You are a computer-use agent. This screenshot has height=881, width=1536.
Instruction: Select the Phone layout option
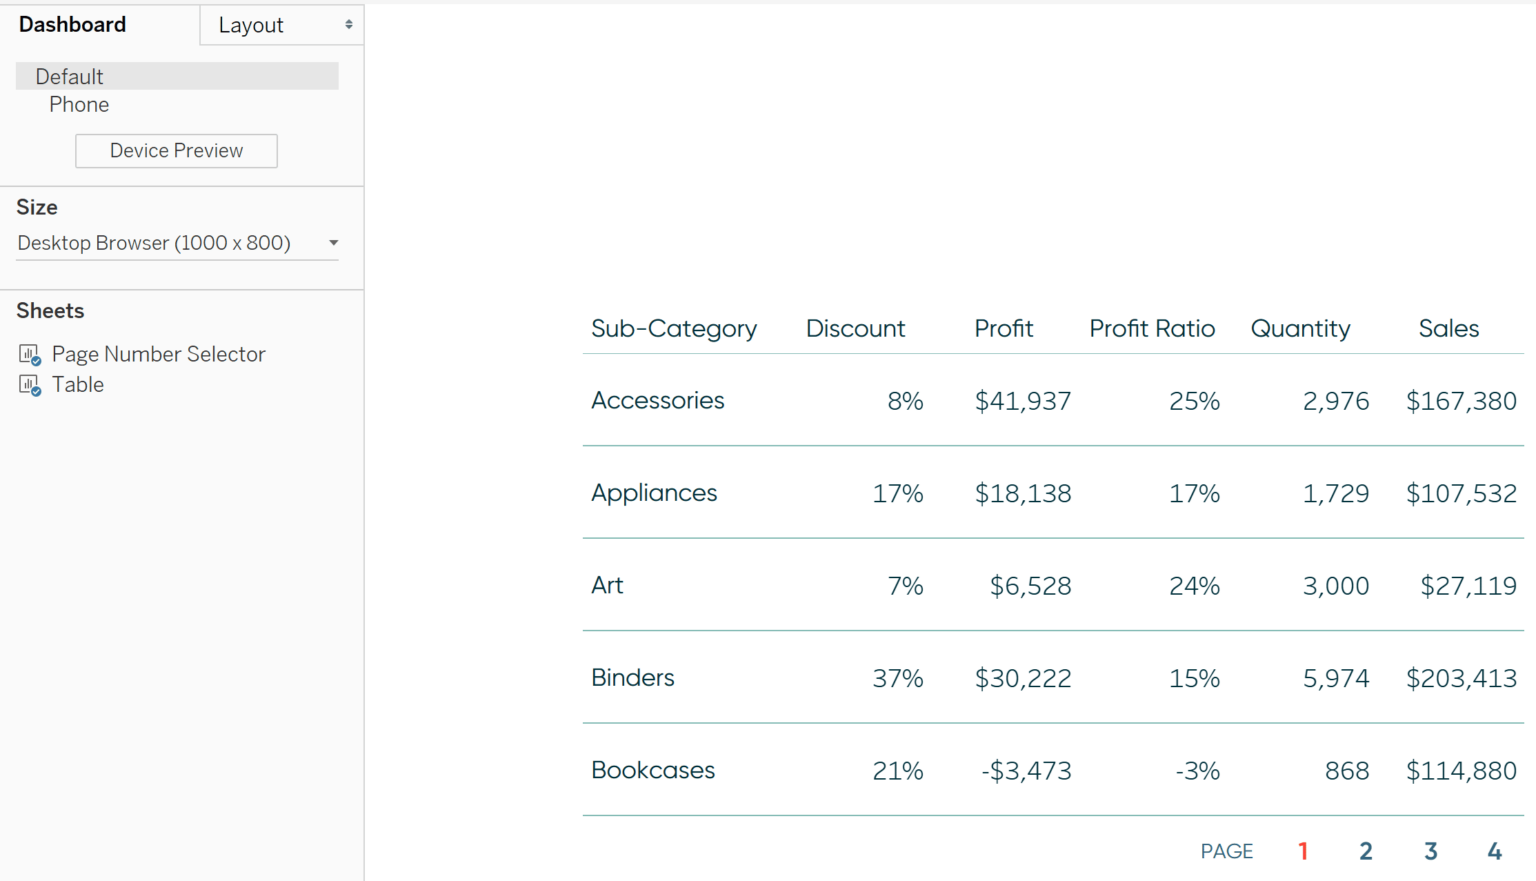(79, 104)
